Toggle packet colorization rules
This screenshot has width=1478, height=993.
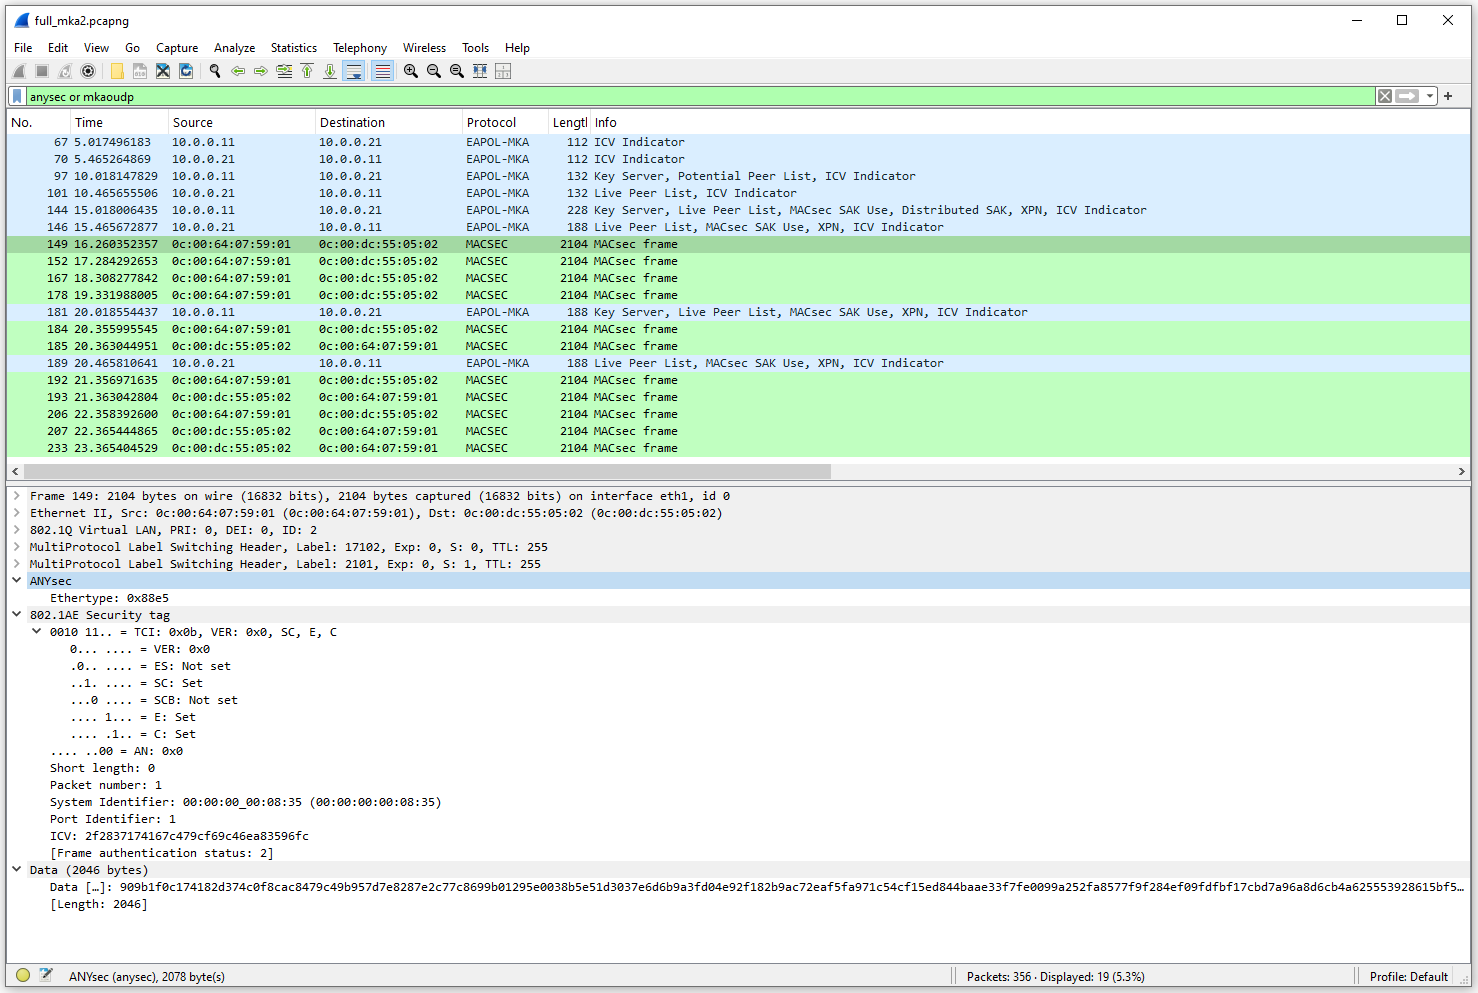[x=382, y=71]
